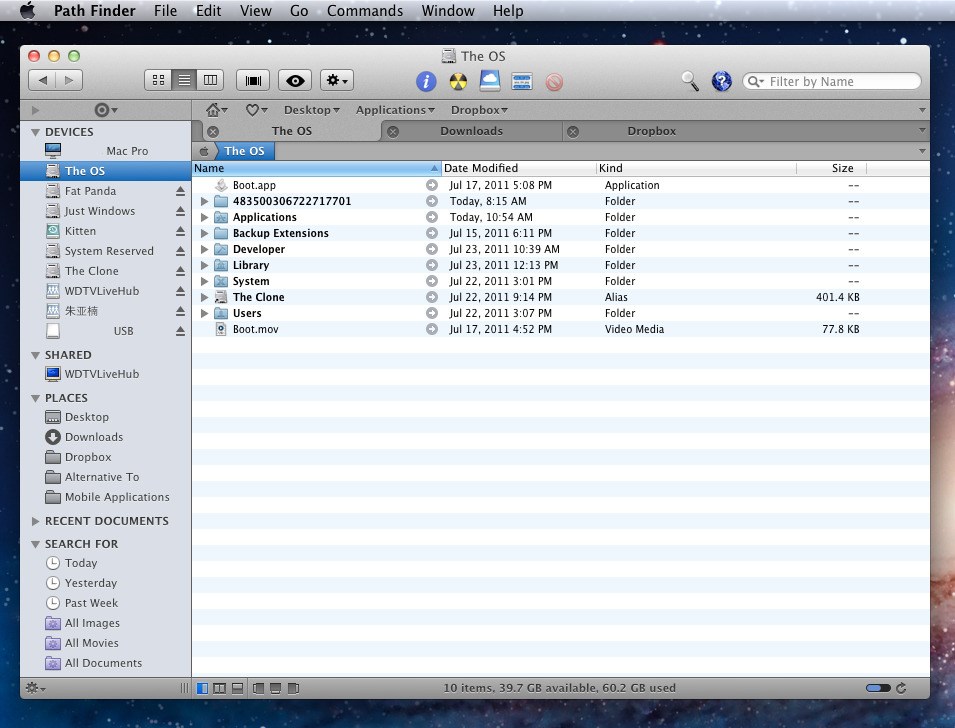Screen dimensions: 955x728
Task: Eject the Just Windows volume
Action: click(x=180, y=211)
